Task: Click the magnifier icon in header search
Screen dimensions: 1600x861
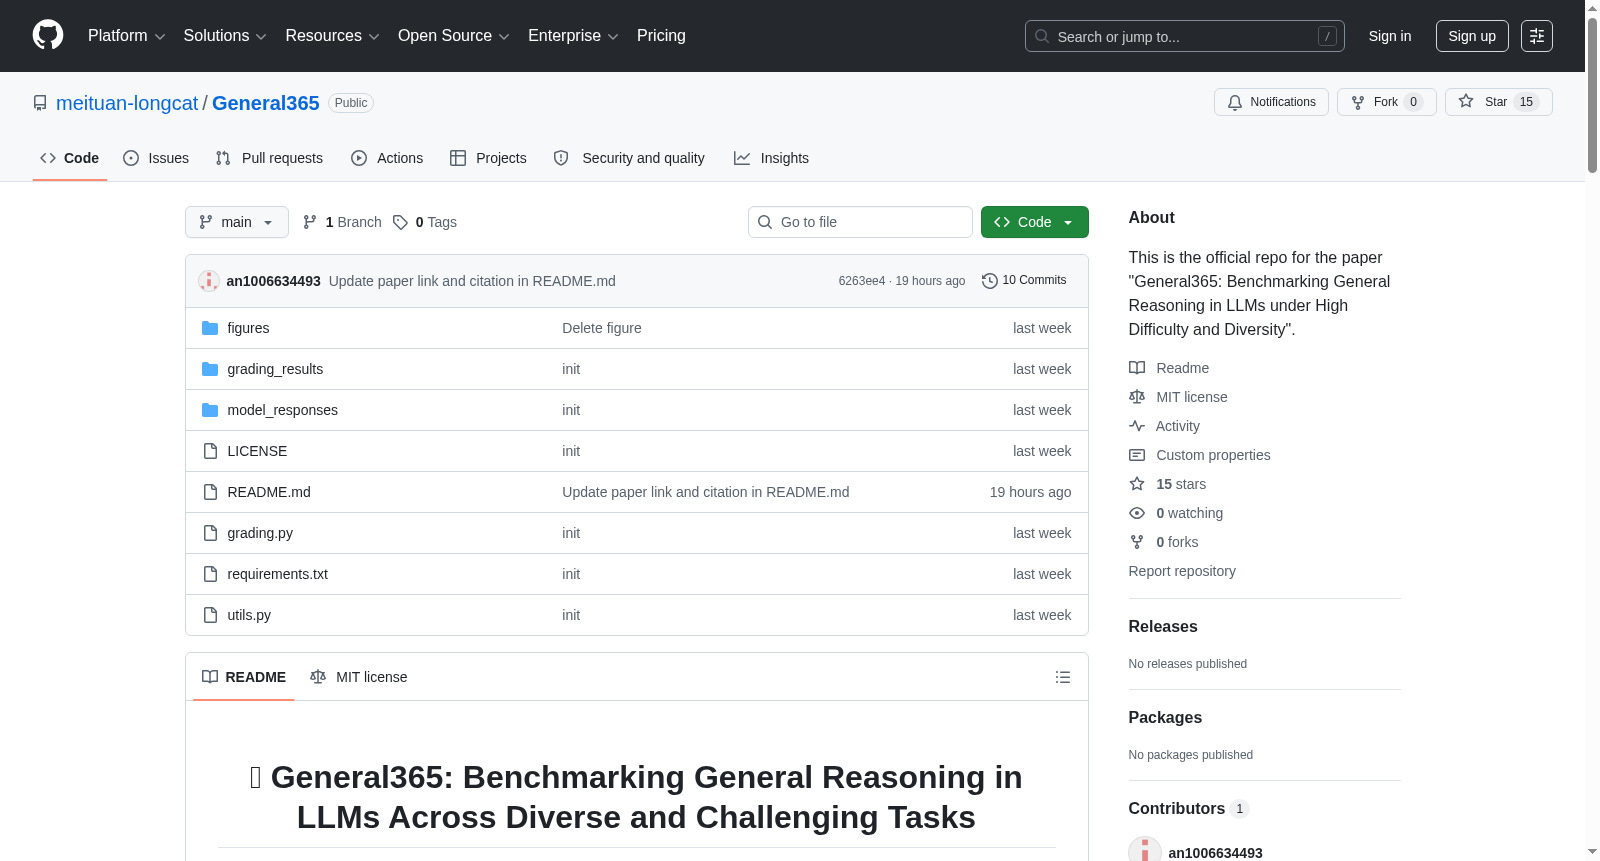Action: (1042, 36)
